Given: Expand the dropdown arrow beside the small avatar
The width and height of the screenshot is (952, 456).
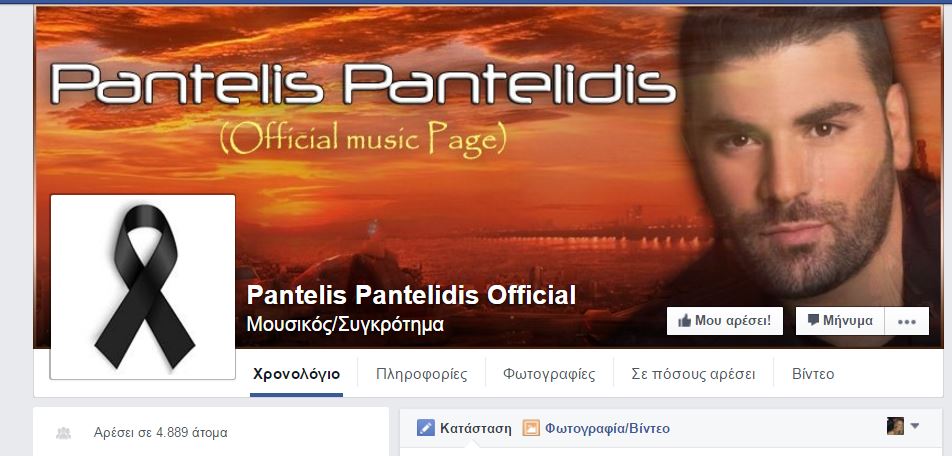Looking at the screenshot, I should 914,426.
